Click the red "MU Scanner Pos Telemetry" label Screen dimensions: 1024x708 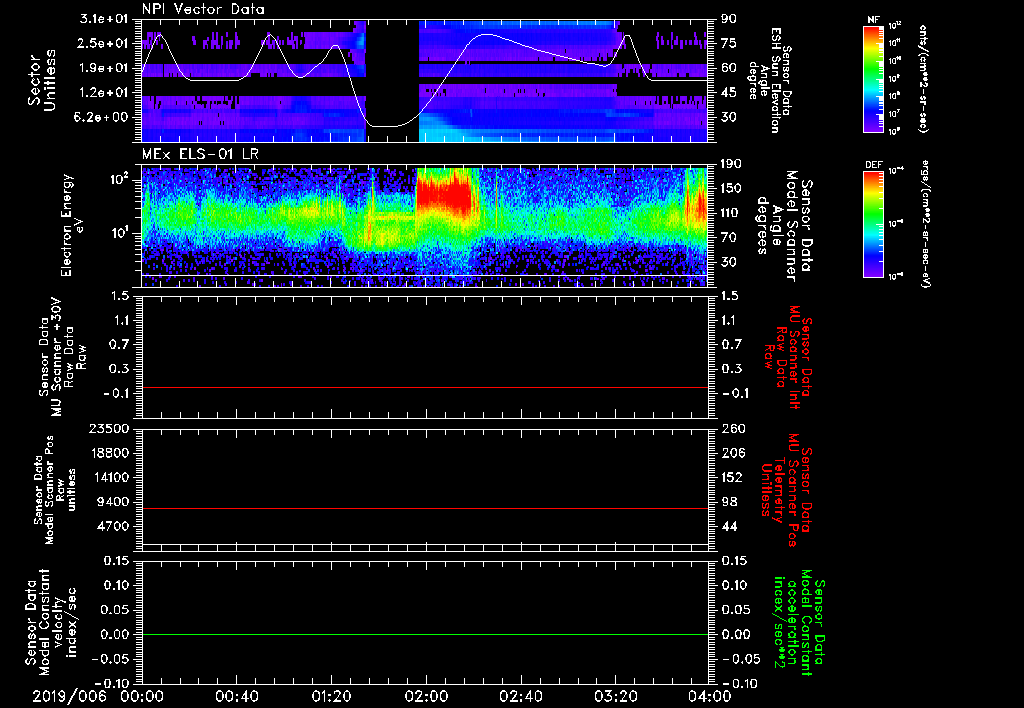786,490
